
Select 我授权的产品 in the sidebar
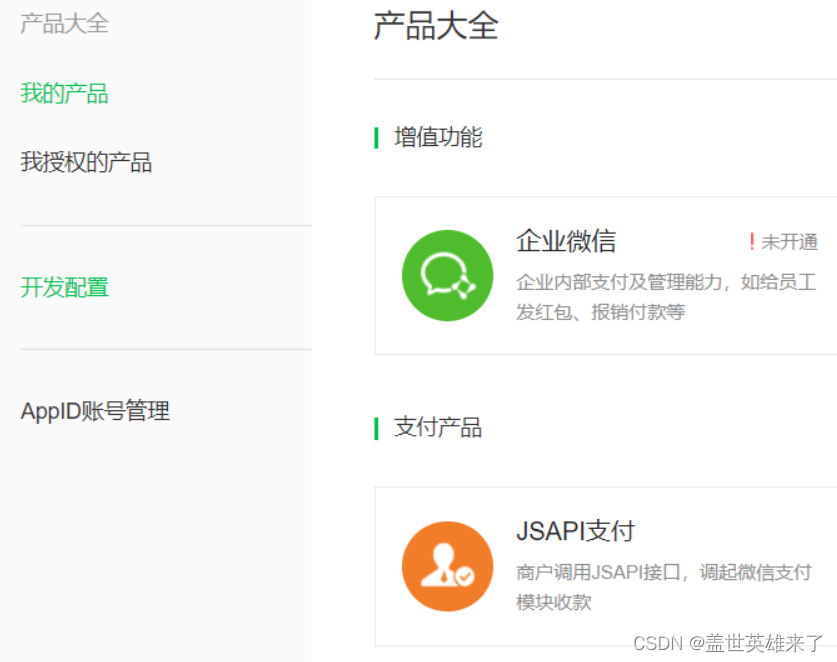point(86,162)
